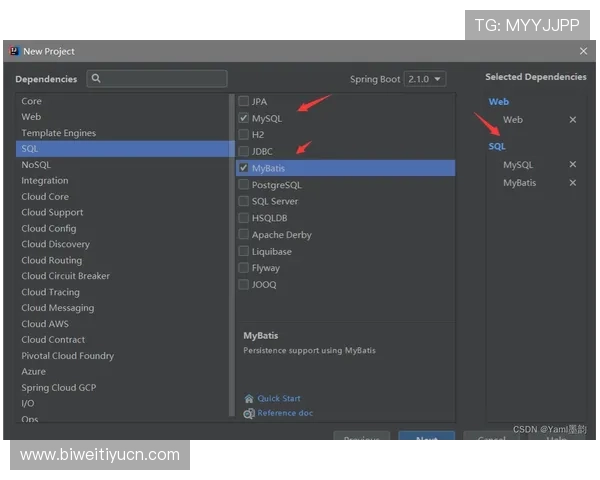The image size is (600, 480).
Task: Click the search magnifier icon in Dependencies
Action: (x=96, y=78)
